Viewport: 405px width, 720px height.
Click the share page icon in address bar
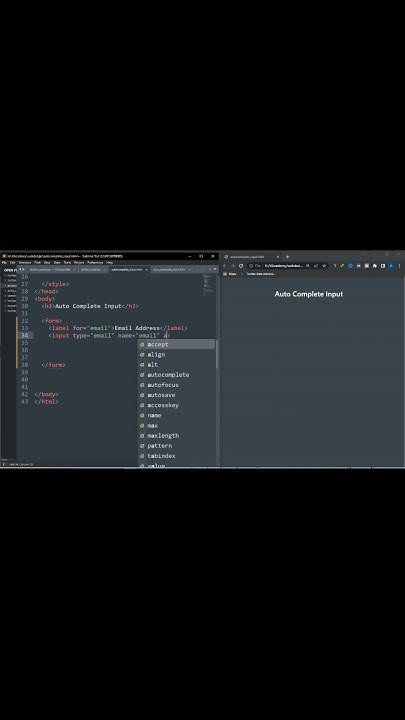(316, 265)
